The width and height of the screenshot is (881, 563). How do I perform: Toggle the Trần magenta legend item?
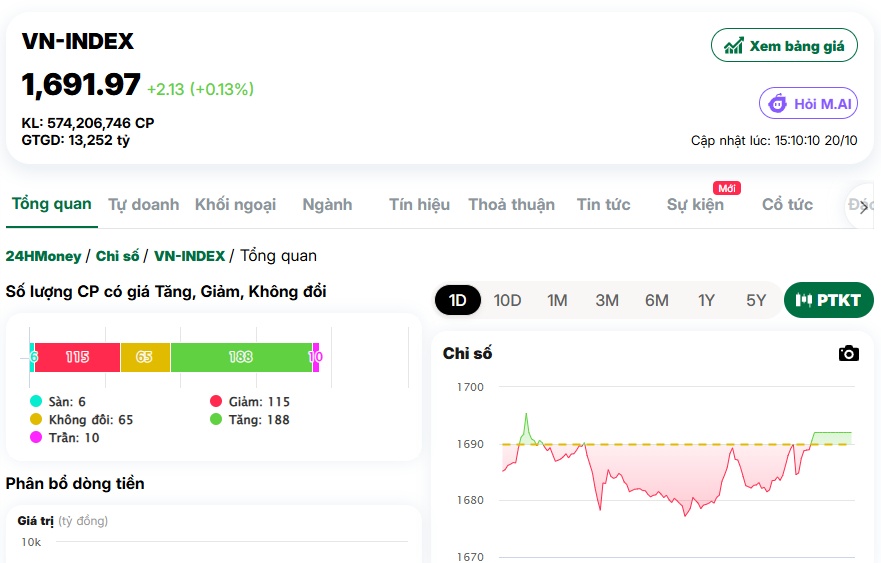click(x=65, y=437)
